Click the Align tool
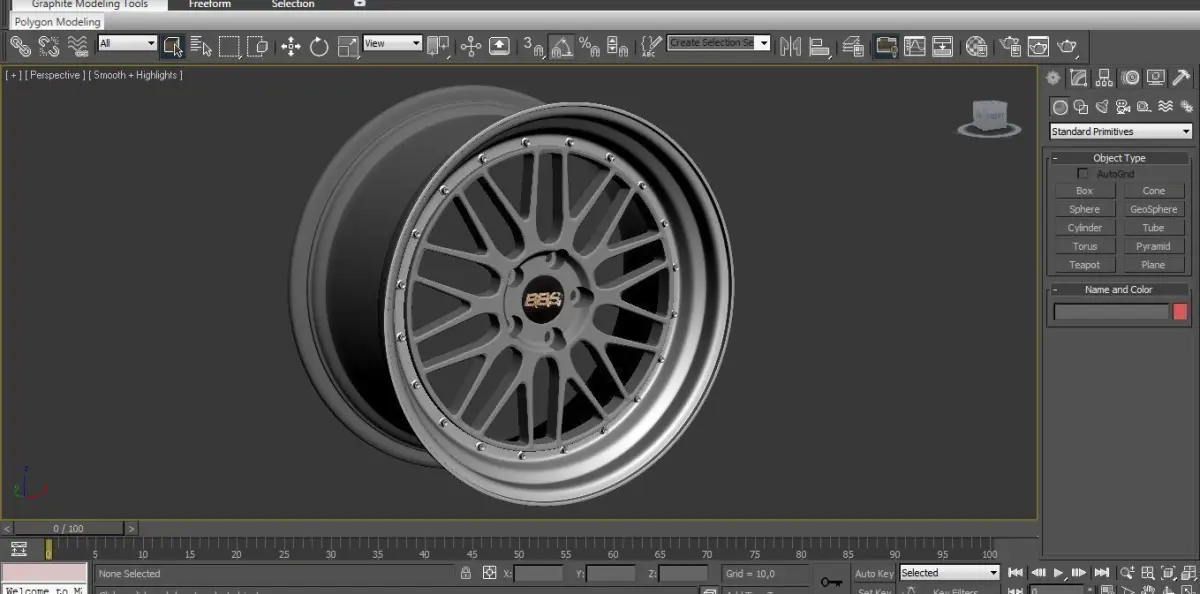The height and width of the screenshot is (594, 1200). click(819, 45)
